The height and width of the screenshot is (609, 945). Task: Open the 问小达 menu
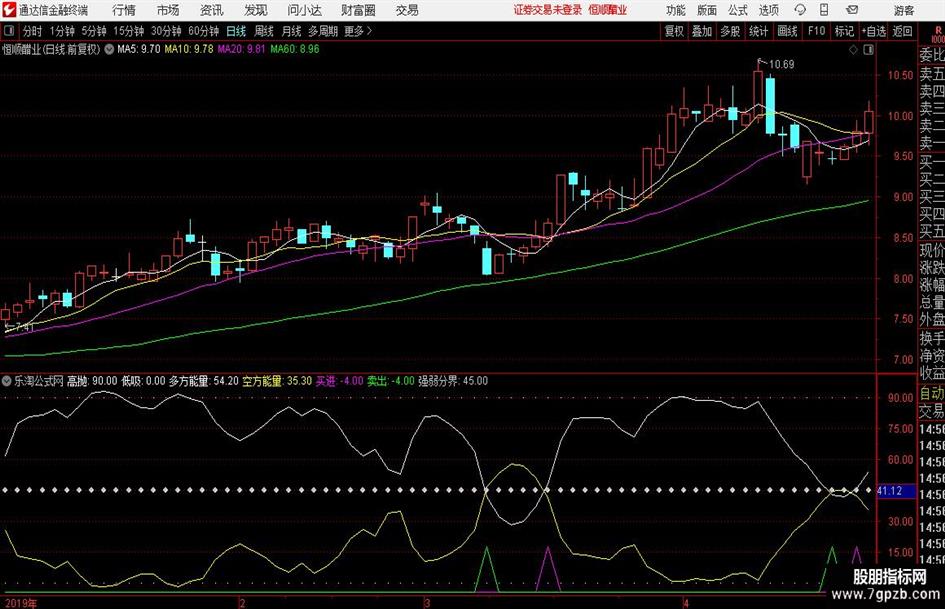coord(304,10)
